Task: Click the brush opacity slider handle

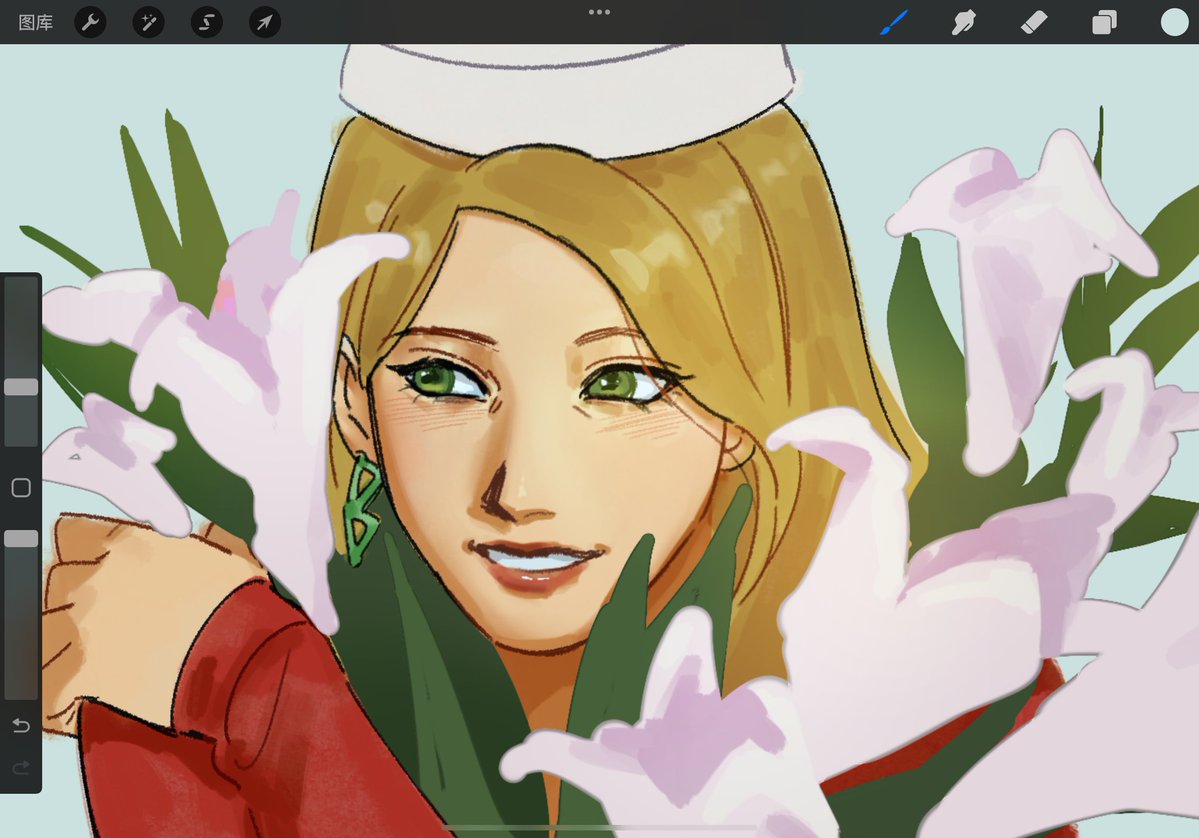Action: [21, 539]
